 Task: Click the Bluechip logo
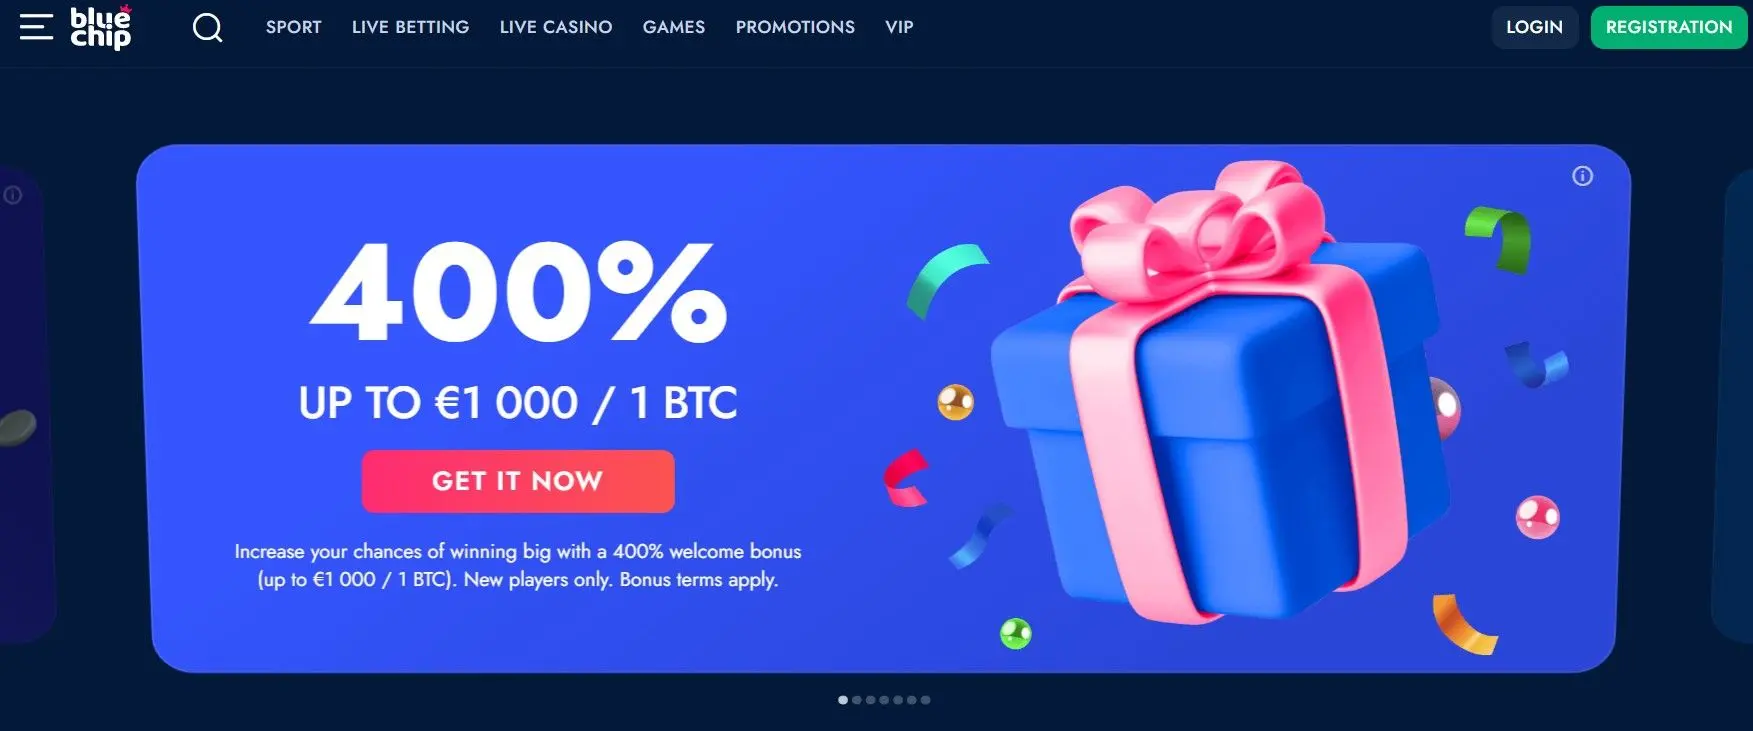[101, 27]
